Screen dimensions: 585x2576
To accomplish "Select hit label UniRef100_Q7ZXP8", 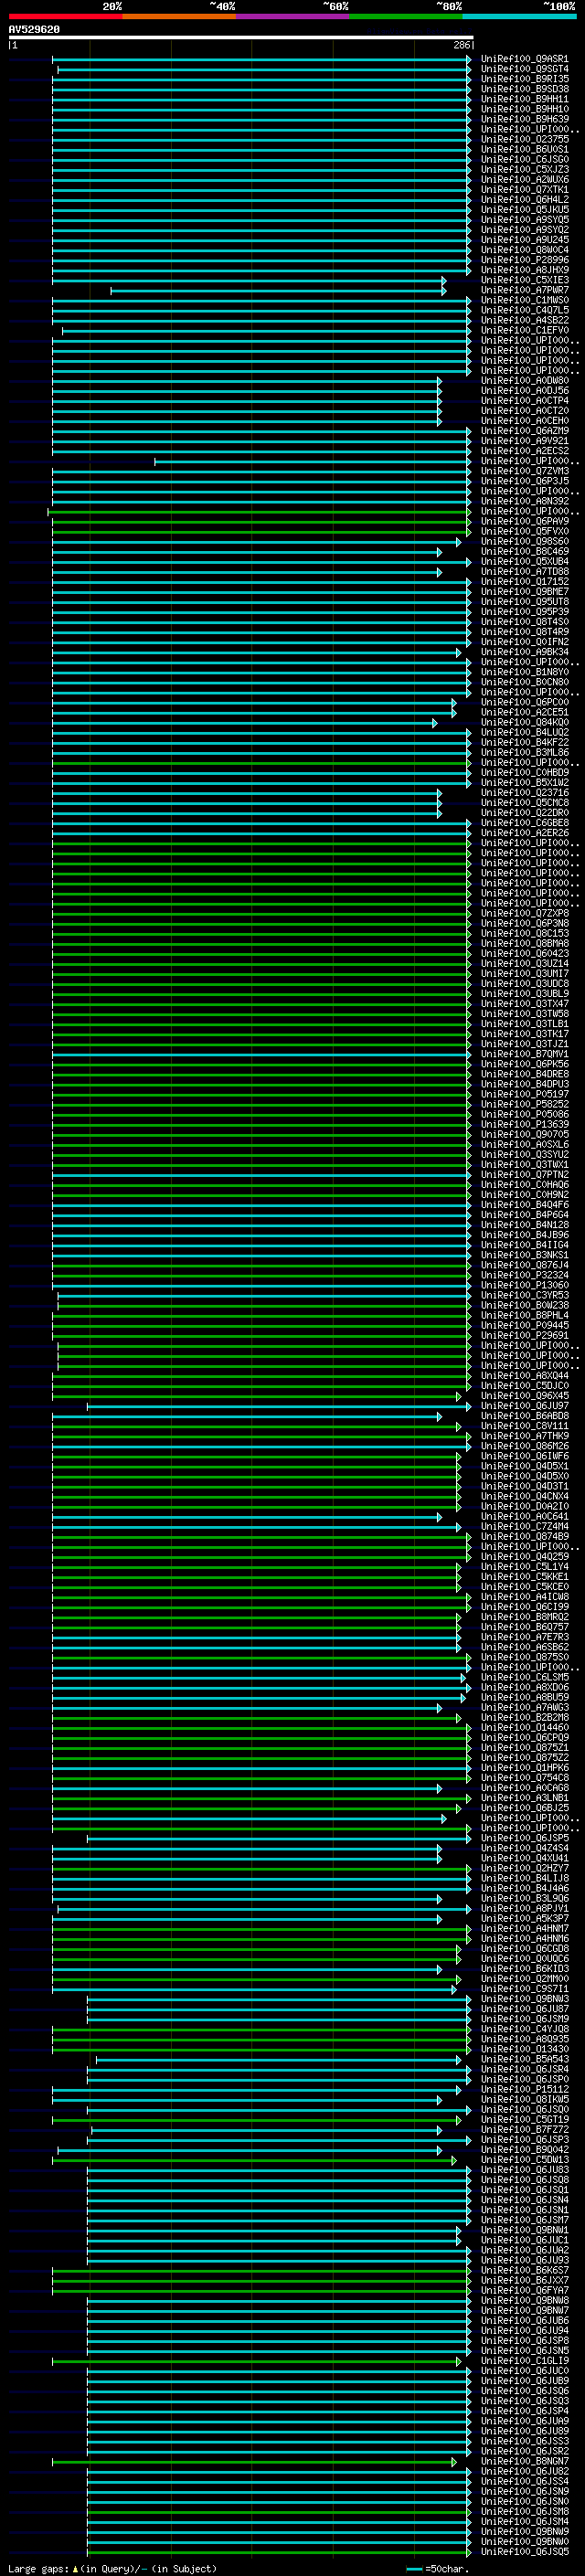I will pyautogui.click(x=525, y=913).
